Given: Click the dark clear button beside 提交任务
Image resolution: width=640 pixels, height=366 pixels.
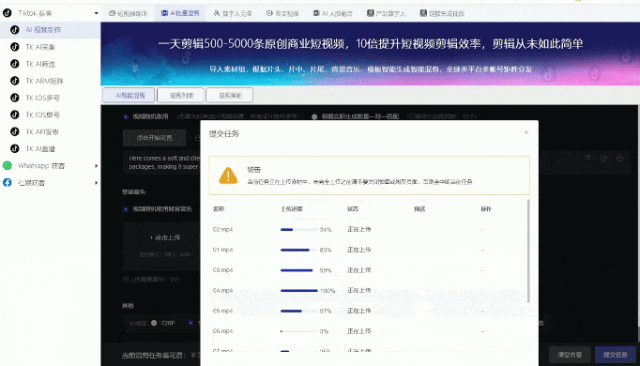Looking at the screenshot, I should point(570,355).
